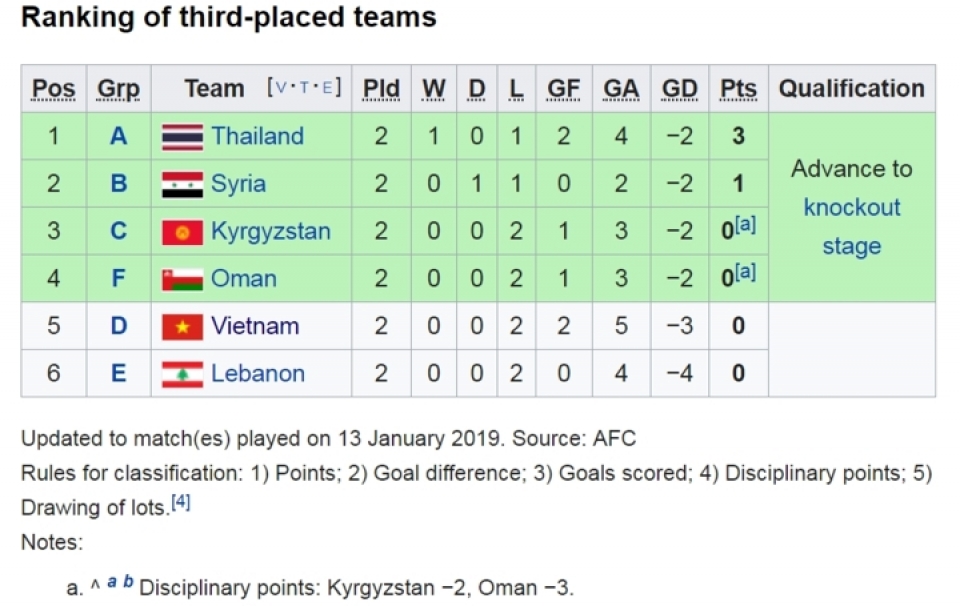Viewport: 960px width, 606px height.
Task: Click the GD column header abbreviation
Action: point(679,89)
